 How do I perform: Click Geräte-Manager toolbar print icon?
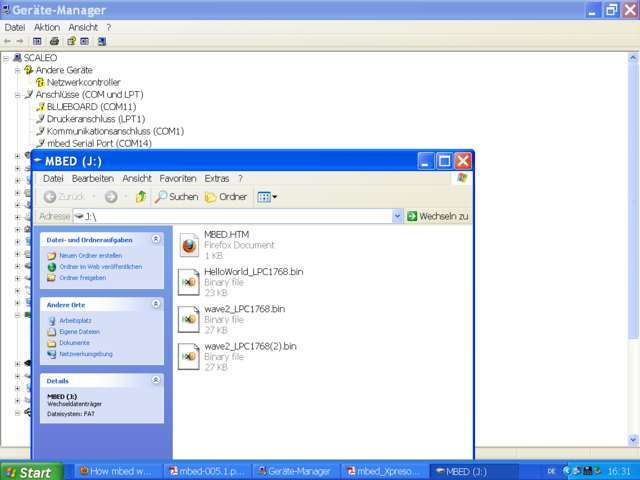54,41
